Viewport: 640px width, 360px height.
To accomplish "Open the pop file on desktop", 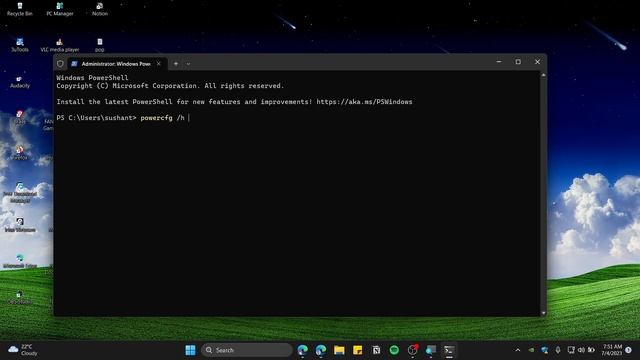I will [100, 45].
